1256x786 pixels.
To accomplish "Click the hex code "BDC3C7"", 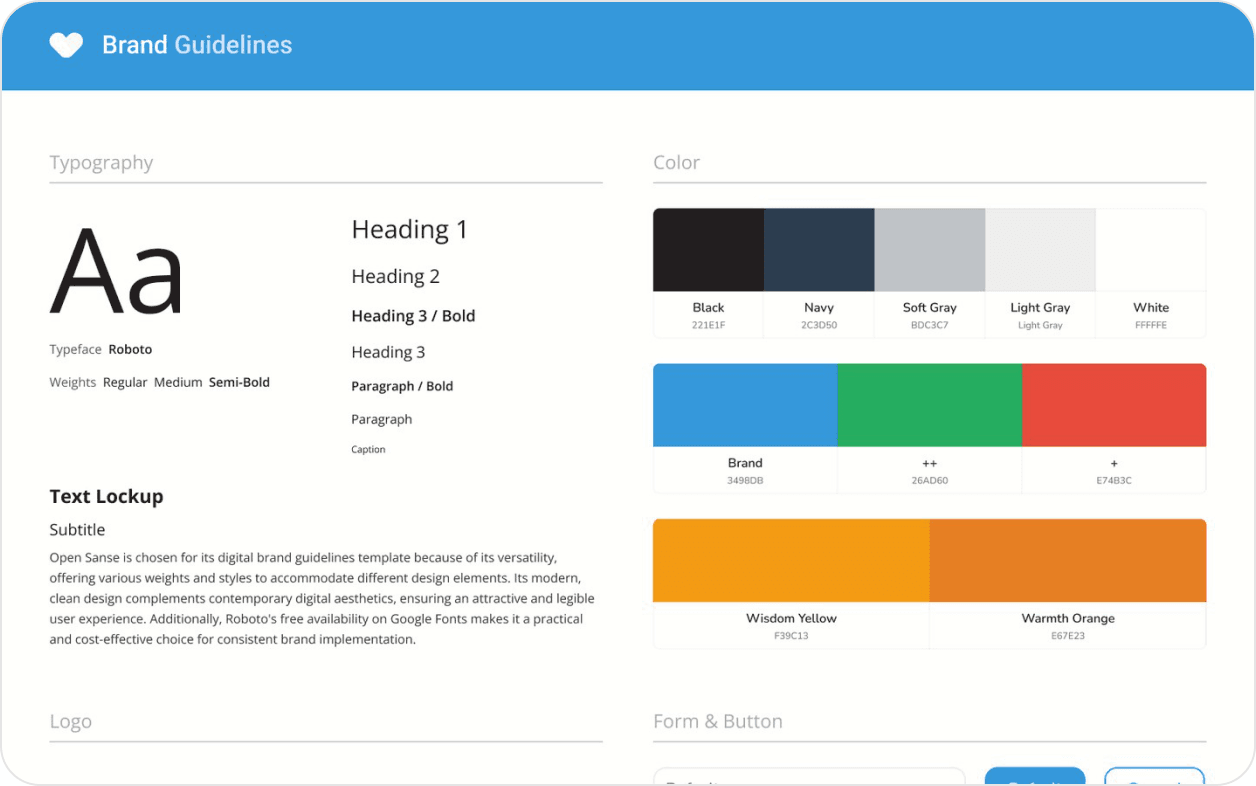I will [x=930, y=325].
